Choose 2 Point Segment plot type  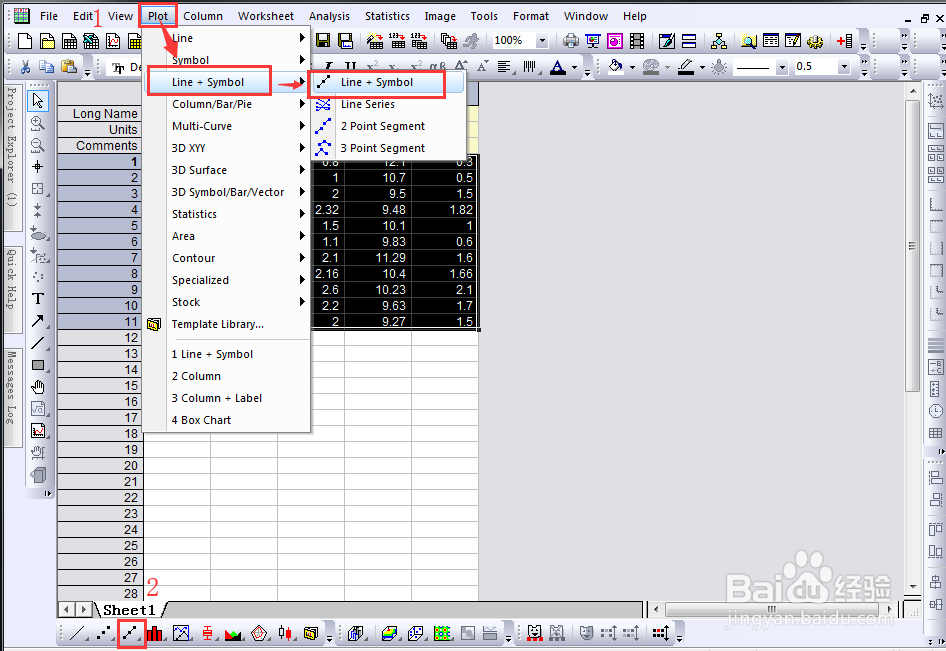click(389, 126)
